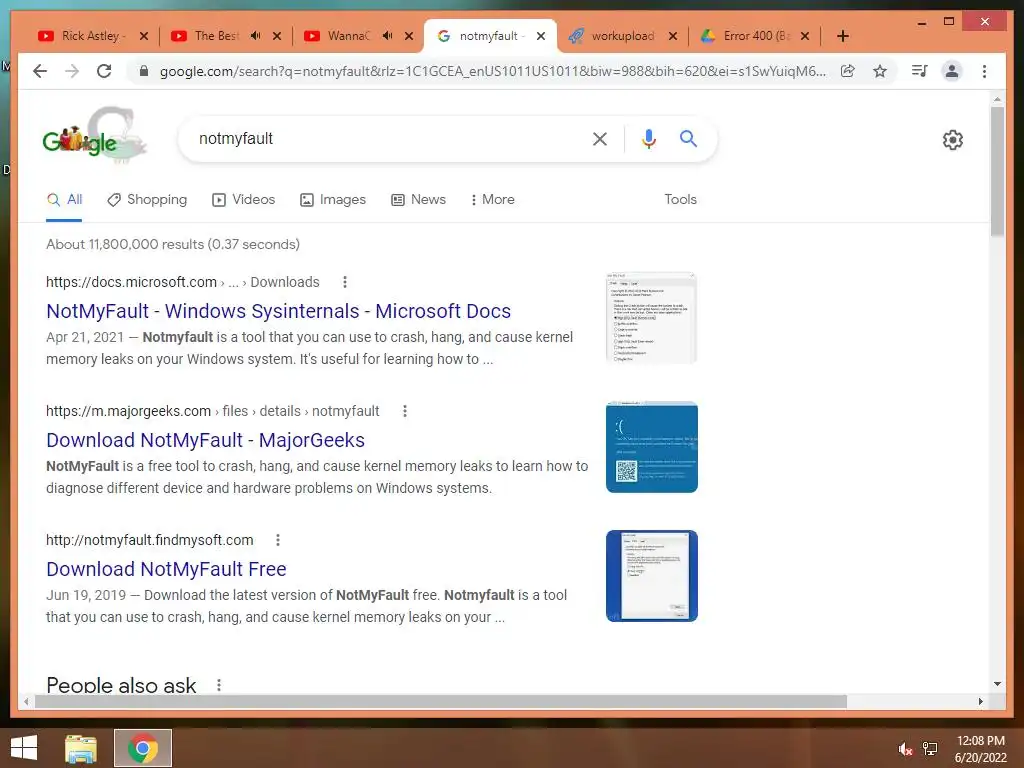Close the Error 400 tab
Image resolution: width=1024 pixels, height=768 pixels.
(805, 36)
